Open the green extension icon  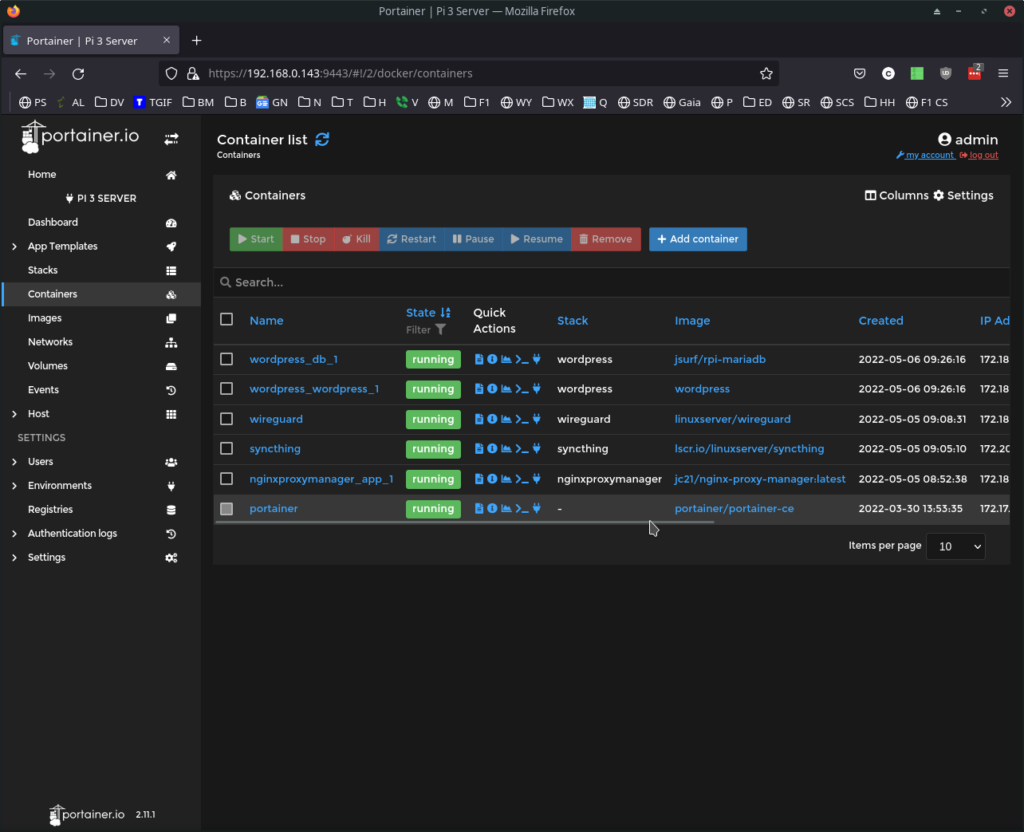(917, 74)
